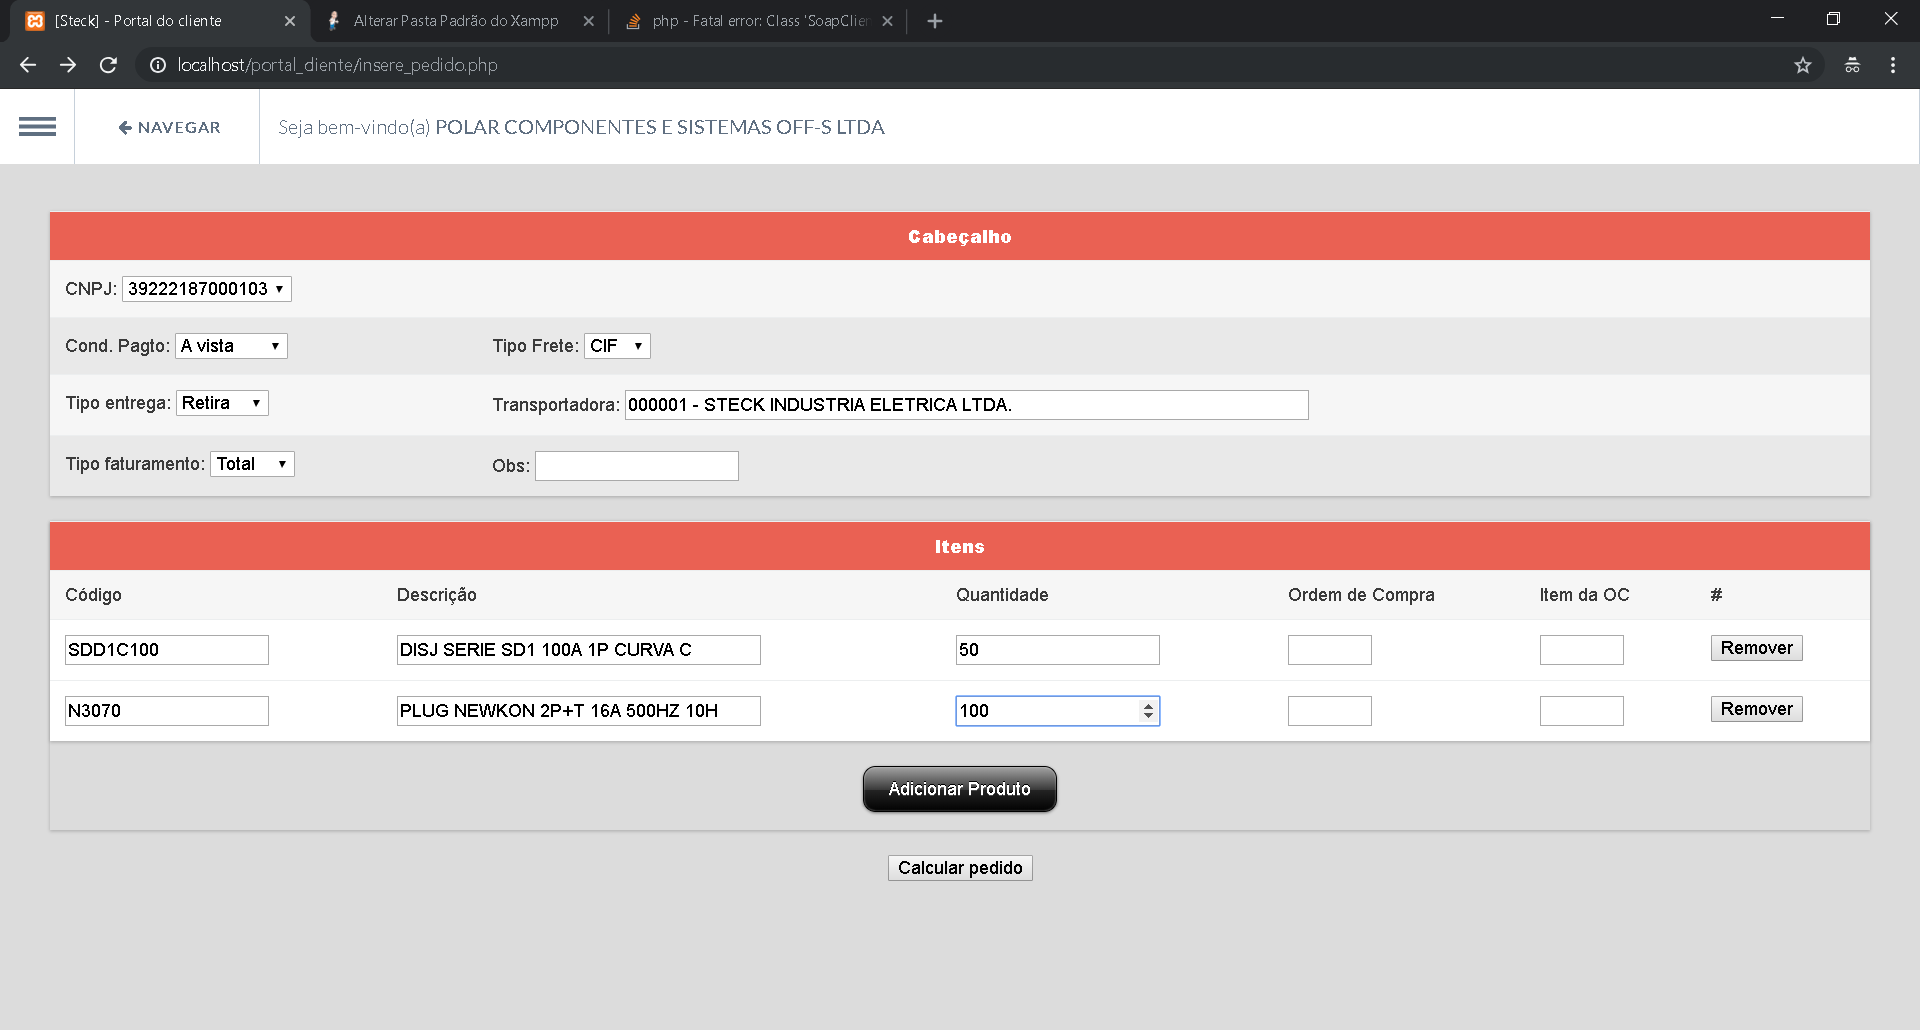Open the incognito profile icon

point(1852,65)
